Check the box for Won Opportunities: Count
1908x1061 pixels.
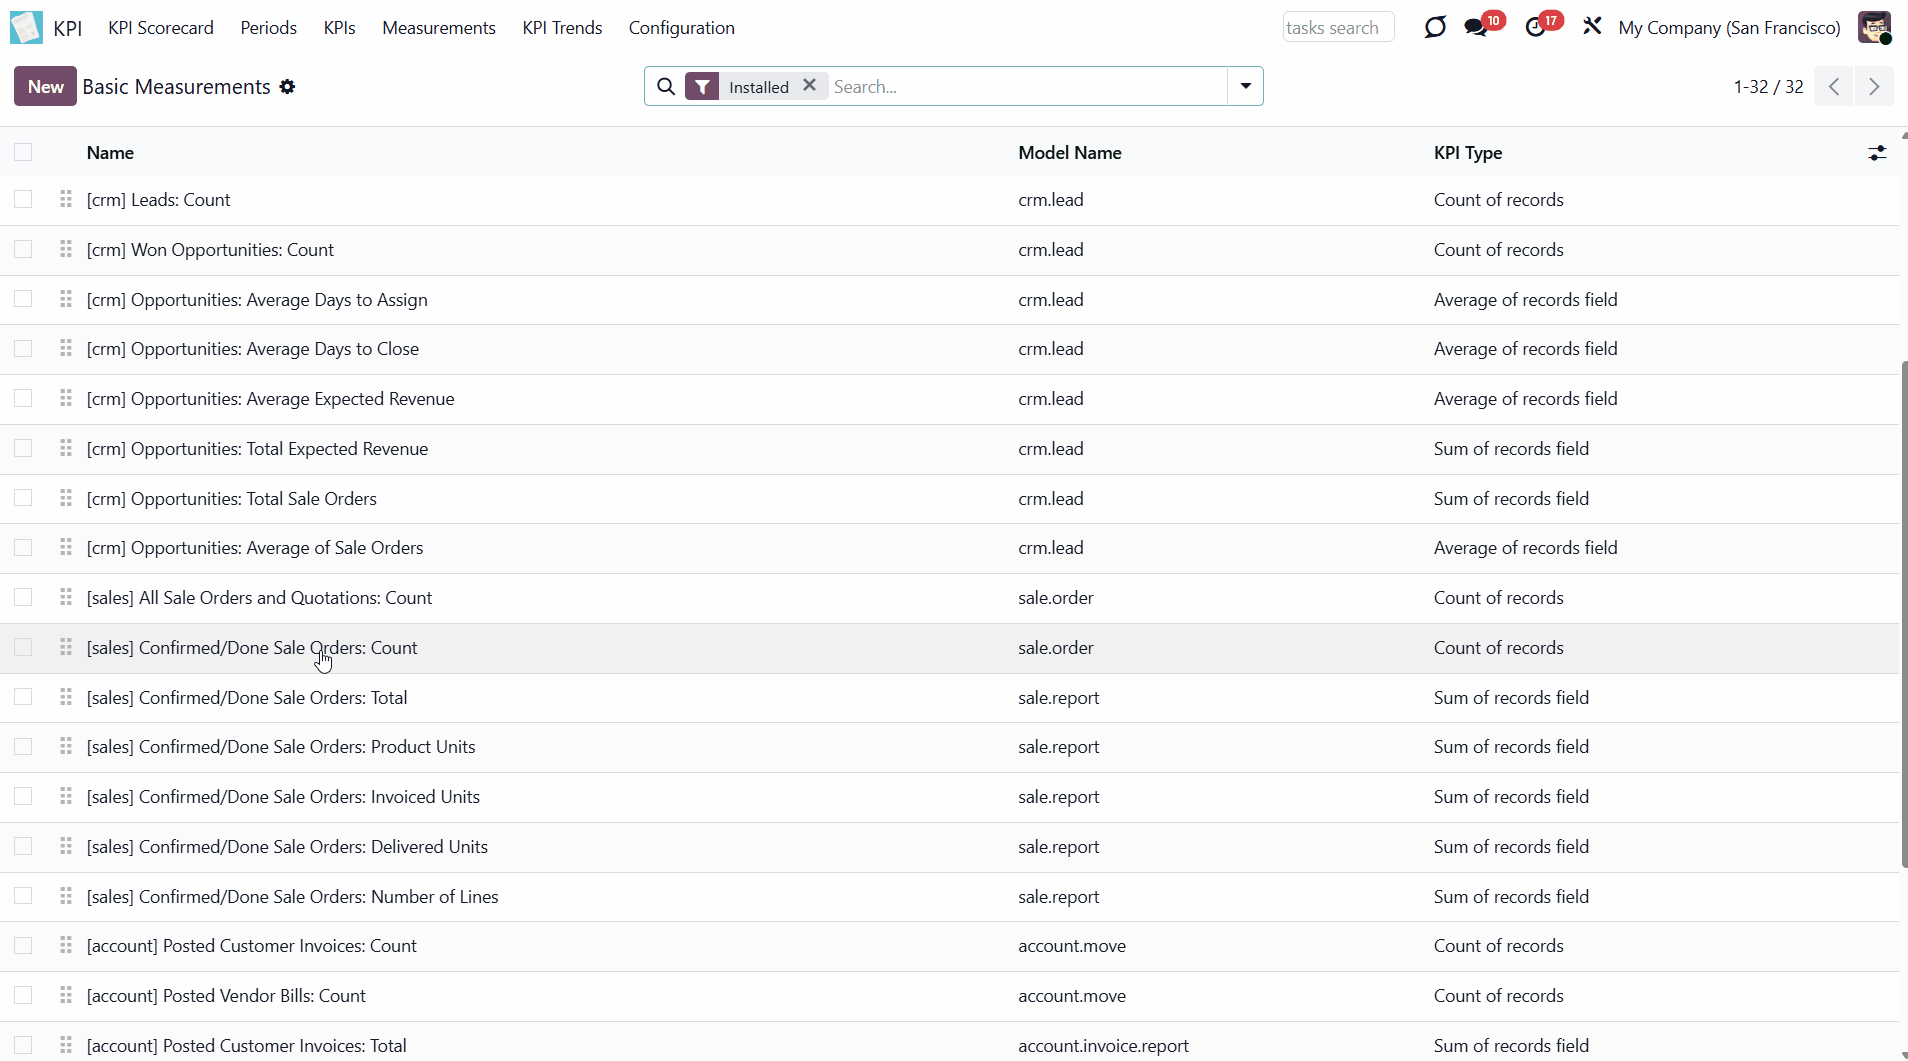coord(23,249)
